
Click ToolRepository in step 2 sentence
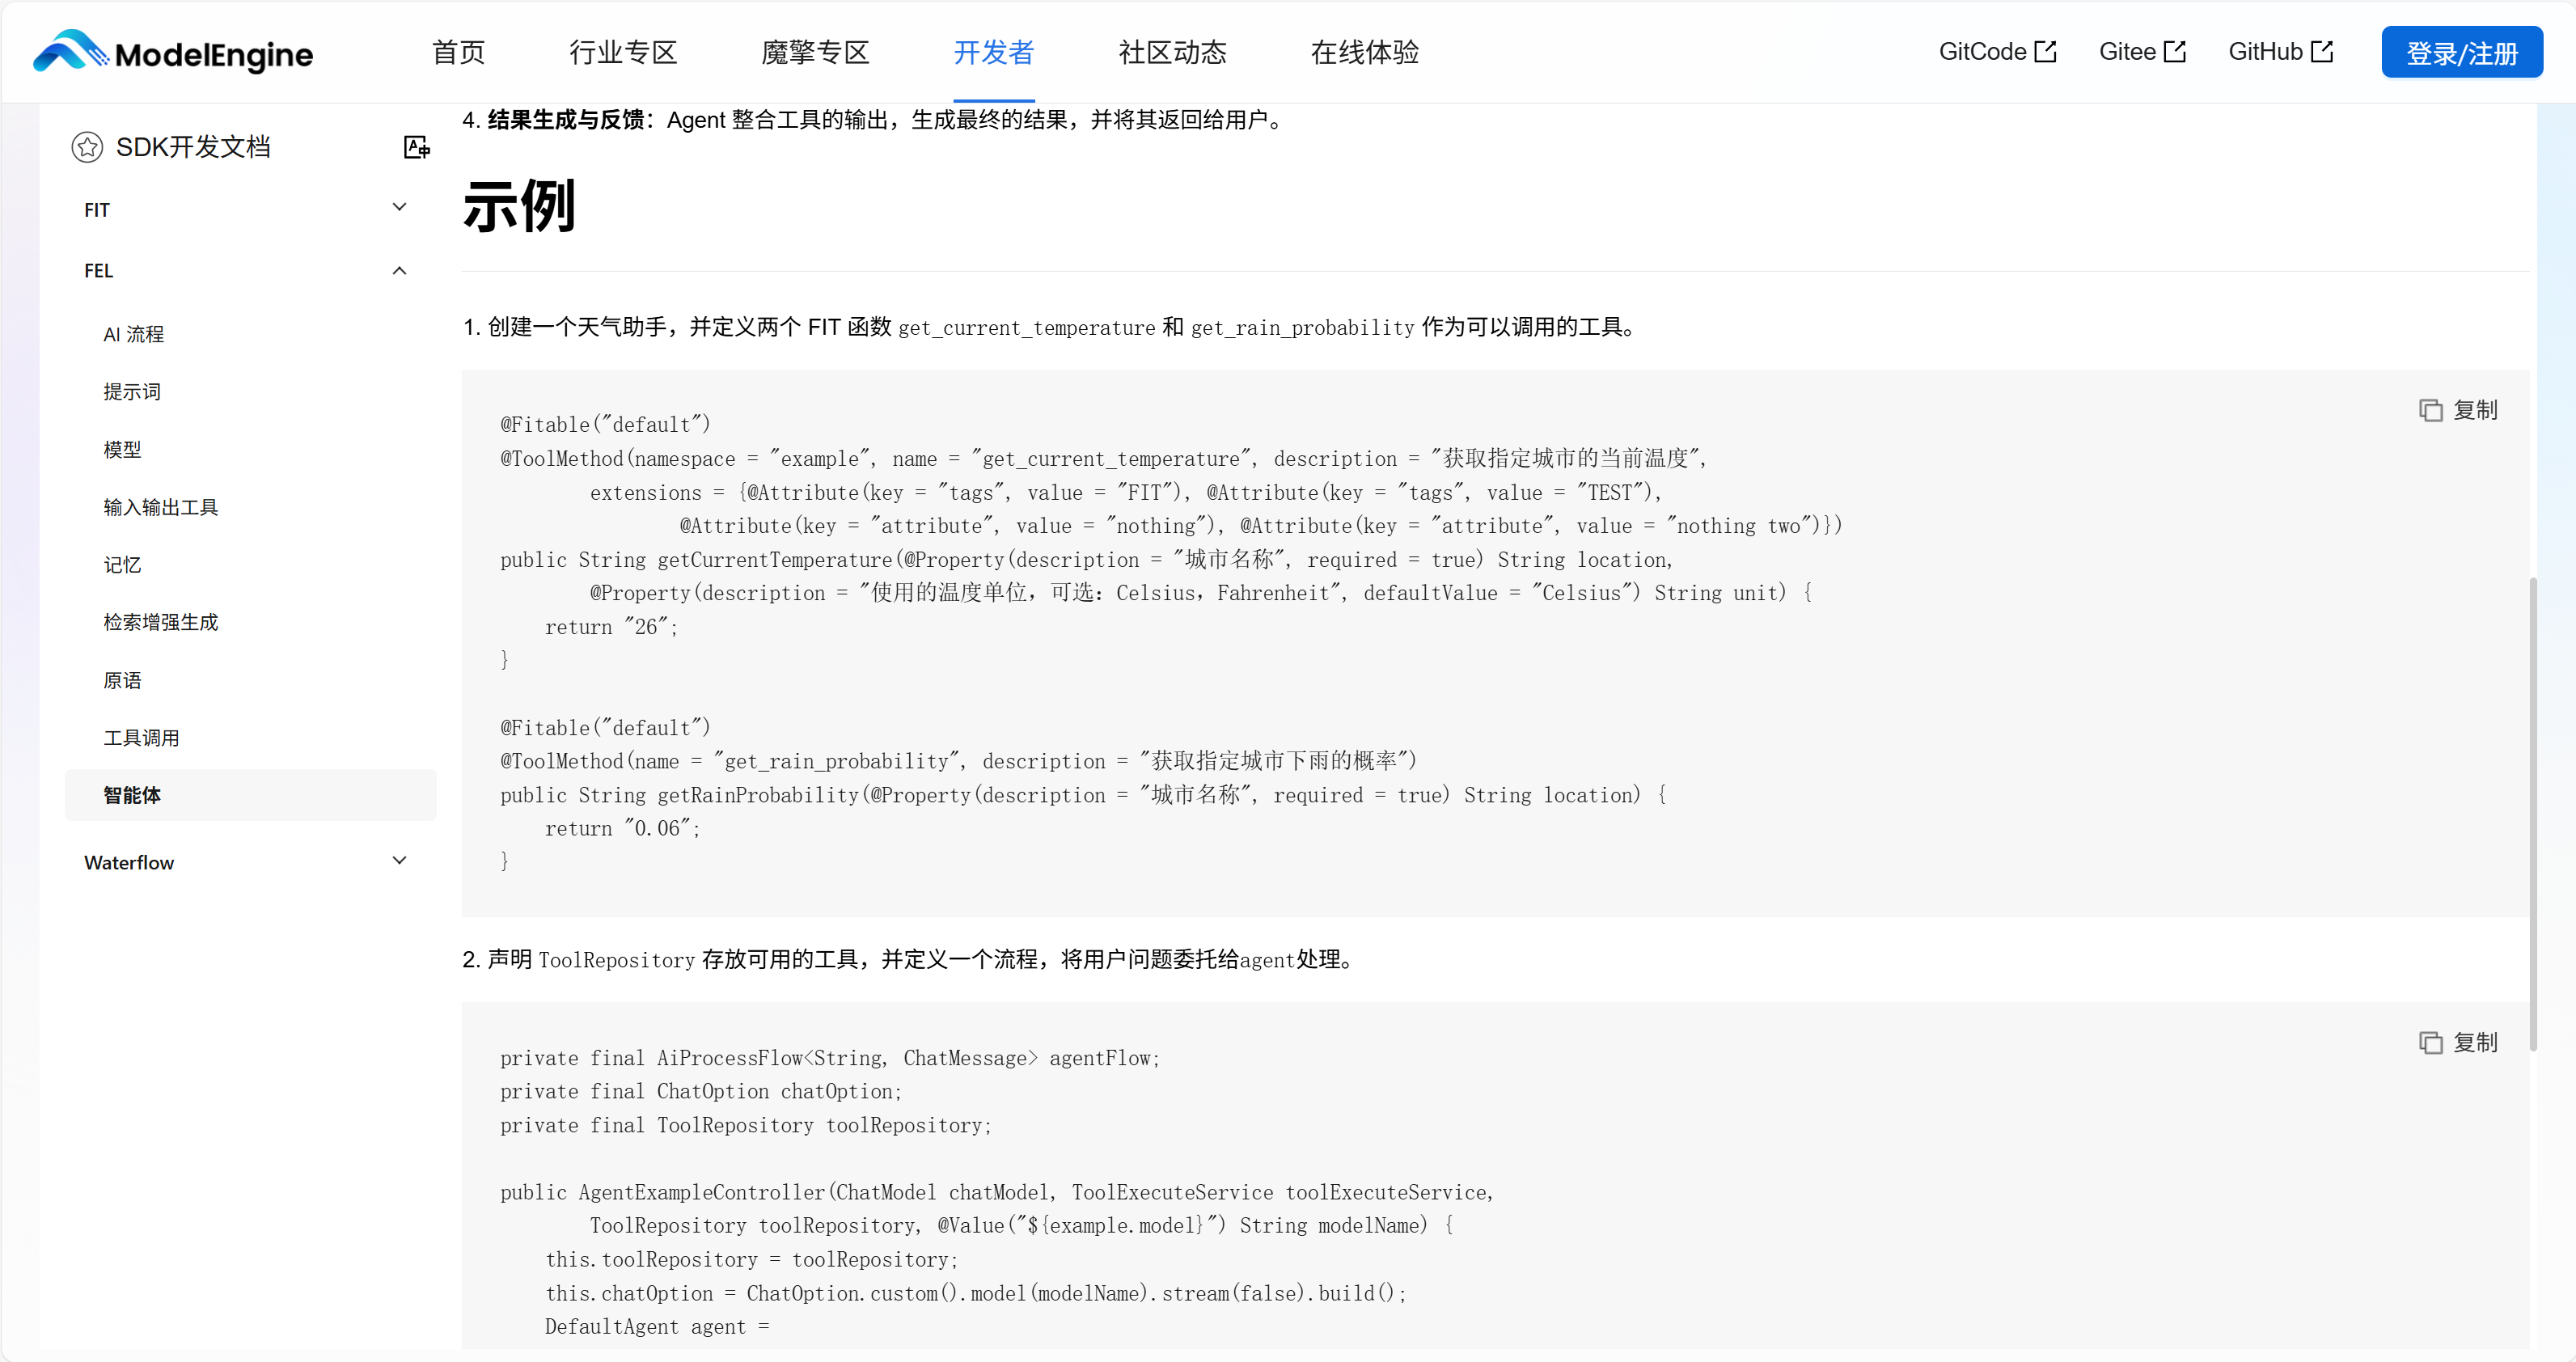(x=617, y=960)
